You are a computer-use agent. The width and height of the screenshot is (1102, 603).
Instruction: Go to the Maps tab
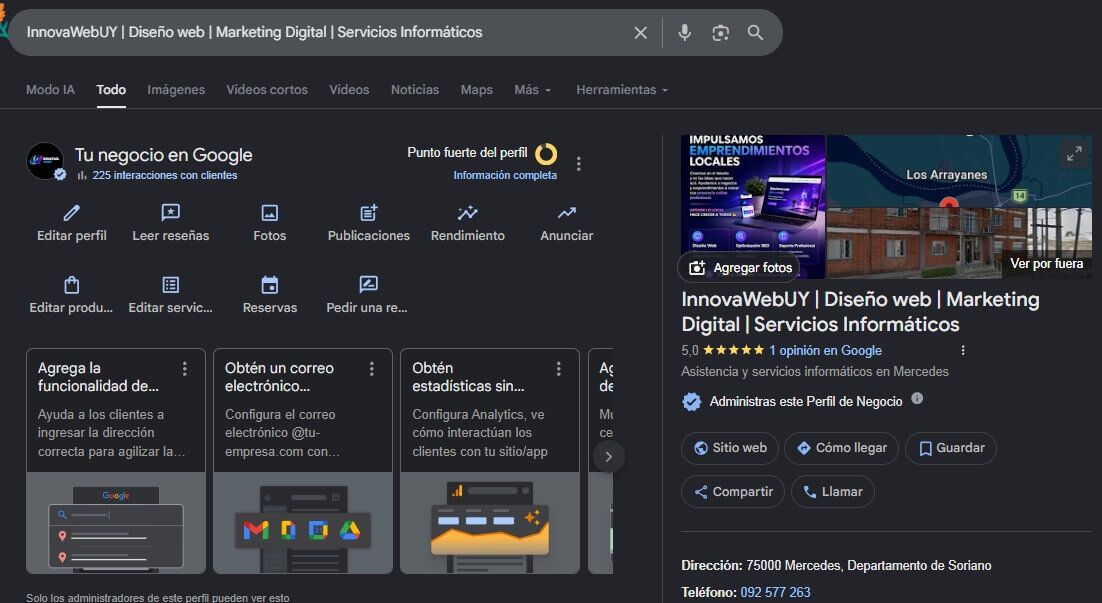[477, 90]
